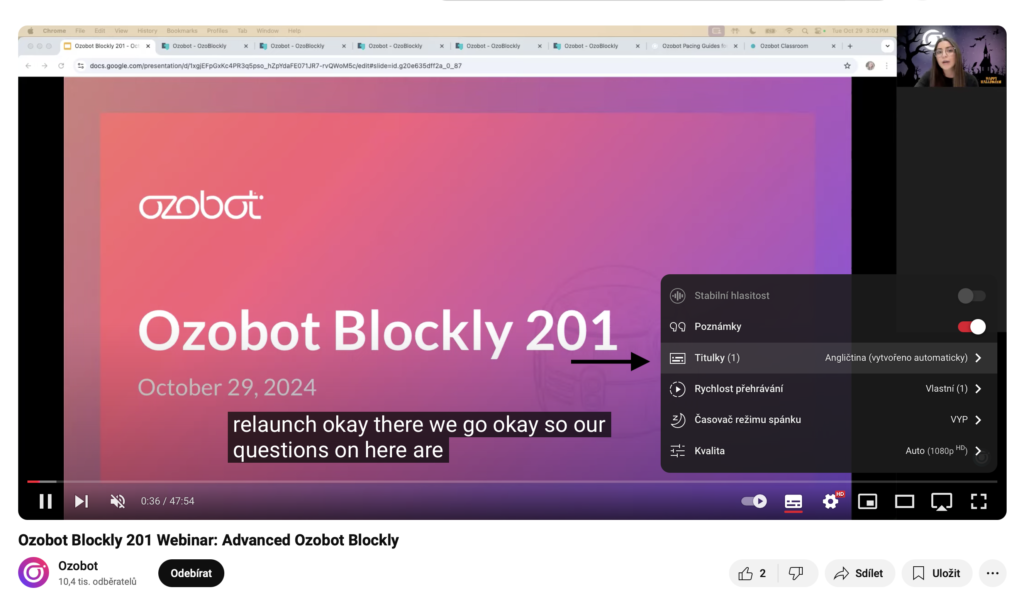Click the Auto (1080p HD) quality value
Viewport: 1024px width, 596px height.
point(936,450)
